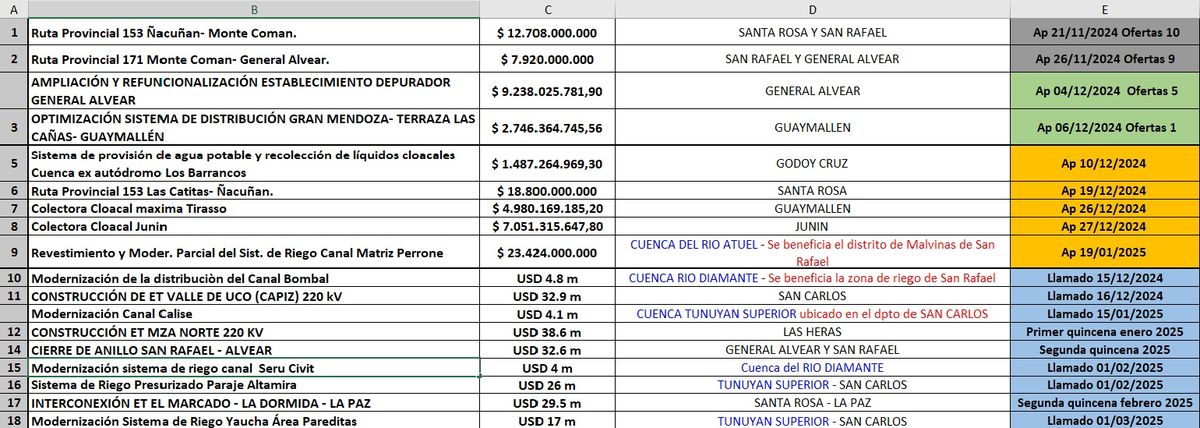Select row 12 header number

14,331
